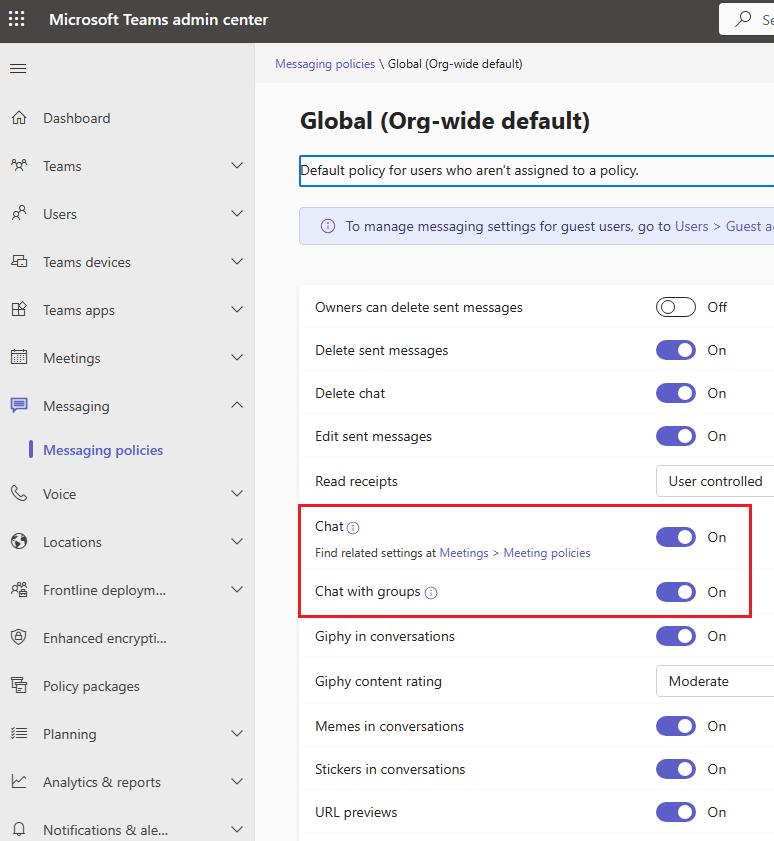Click the Planning list icon
Viewport: 774px width, 841px height.
pos(19,733)
